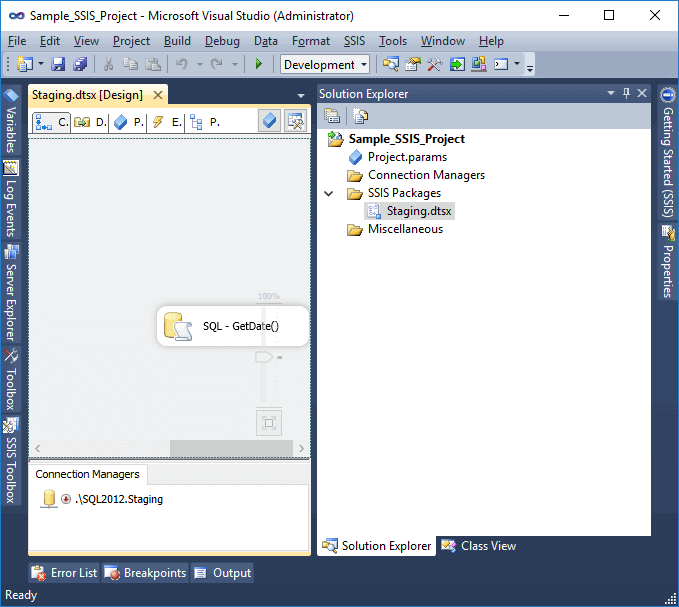This screenshot has width=679, height=607.
Task: Open the Getting Started (SSIS) side panel
Action: [x=668, y=153]
